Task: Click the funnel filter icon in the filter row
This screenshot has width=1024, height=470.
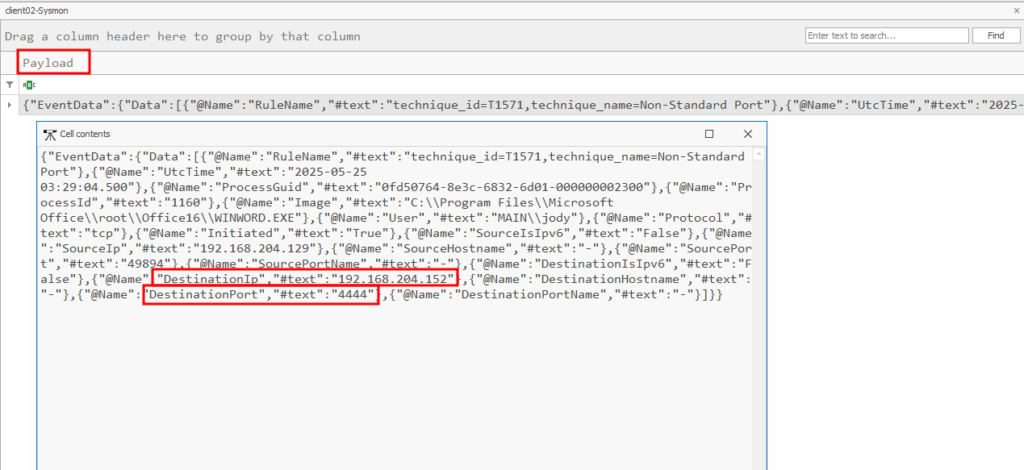Action: [x=10, y=85]
